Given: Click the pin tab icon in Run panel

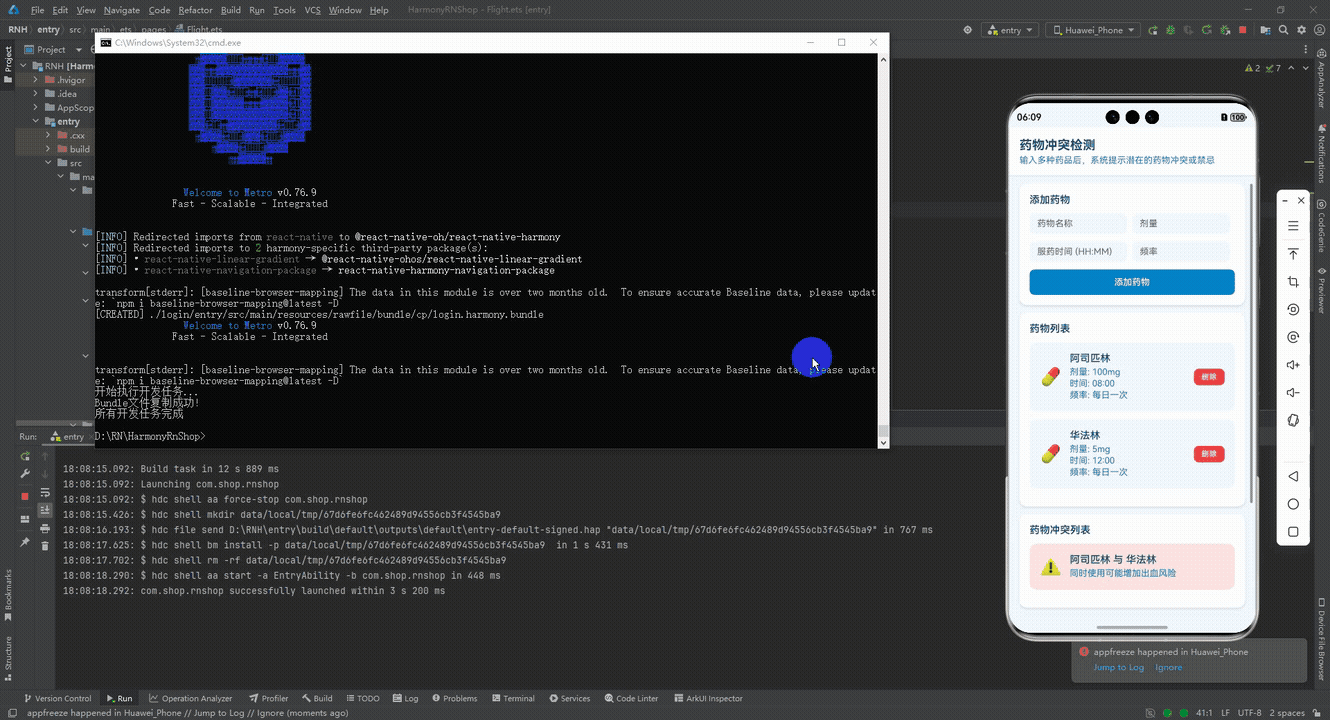Looking at the screenshot, I should 25,542.
